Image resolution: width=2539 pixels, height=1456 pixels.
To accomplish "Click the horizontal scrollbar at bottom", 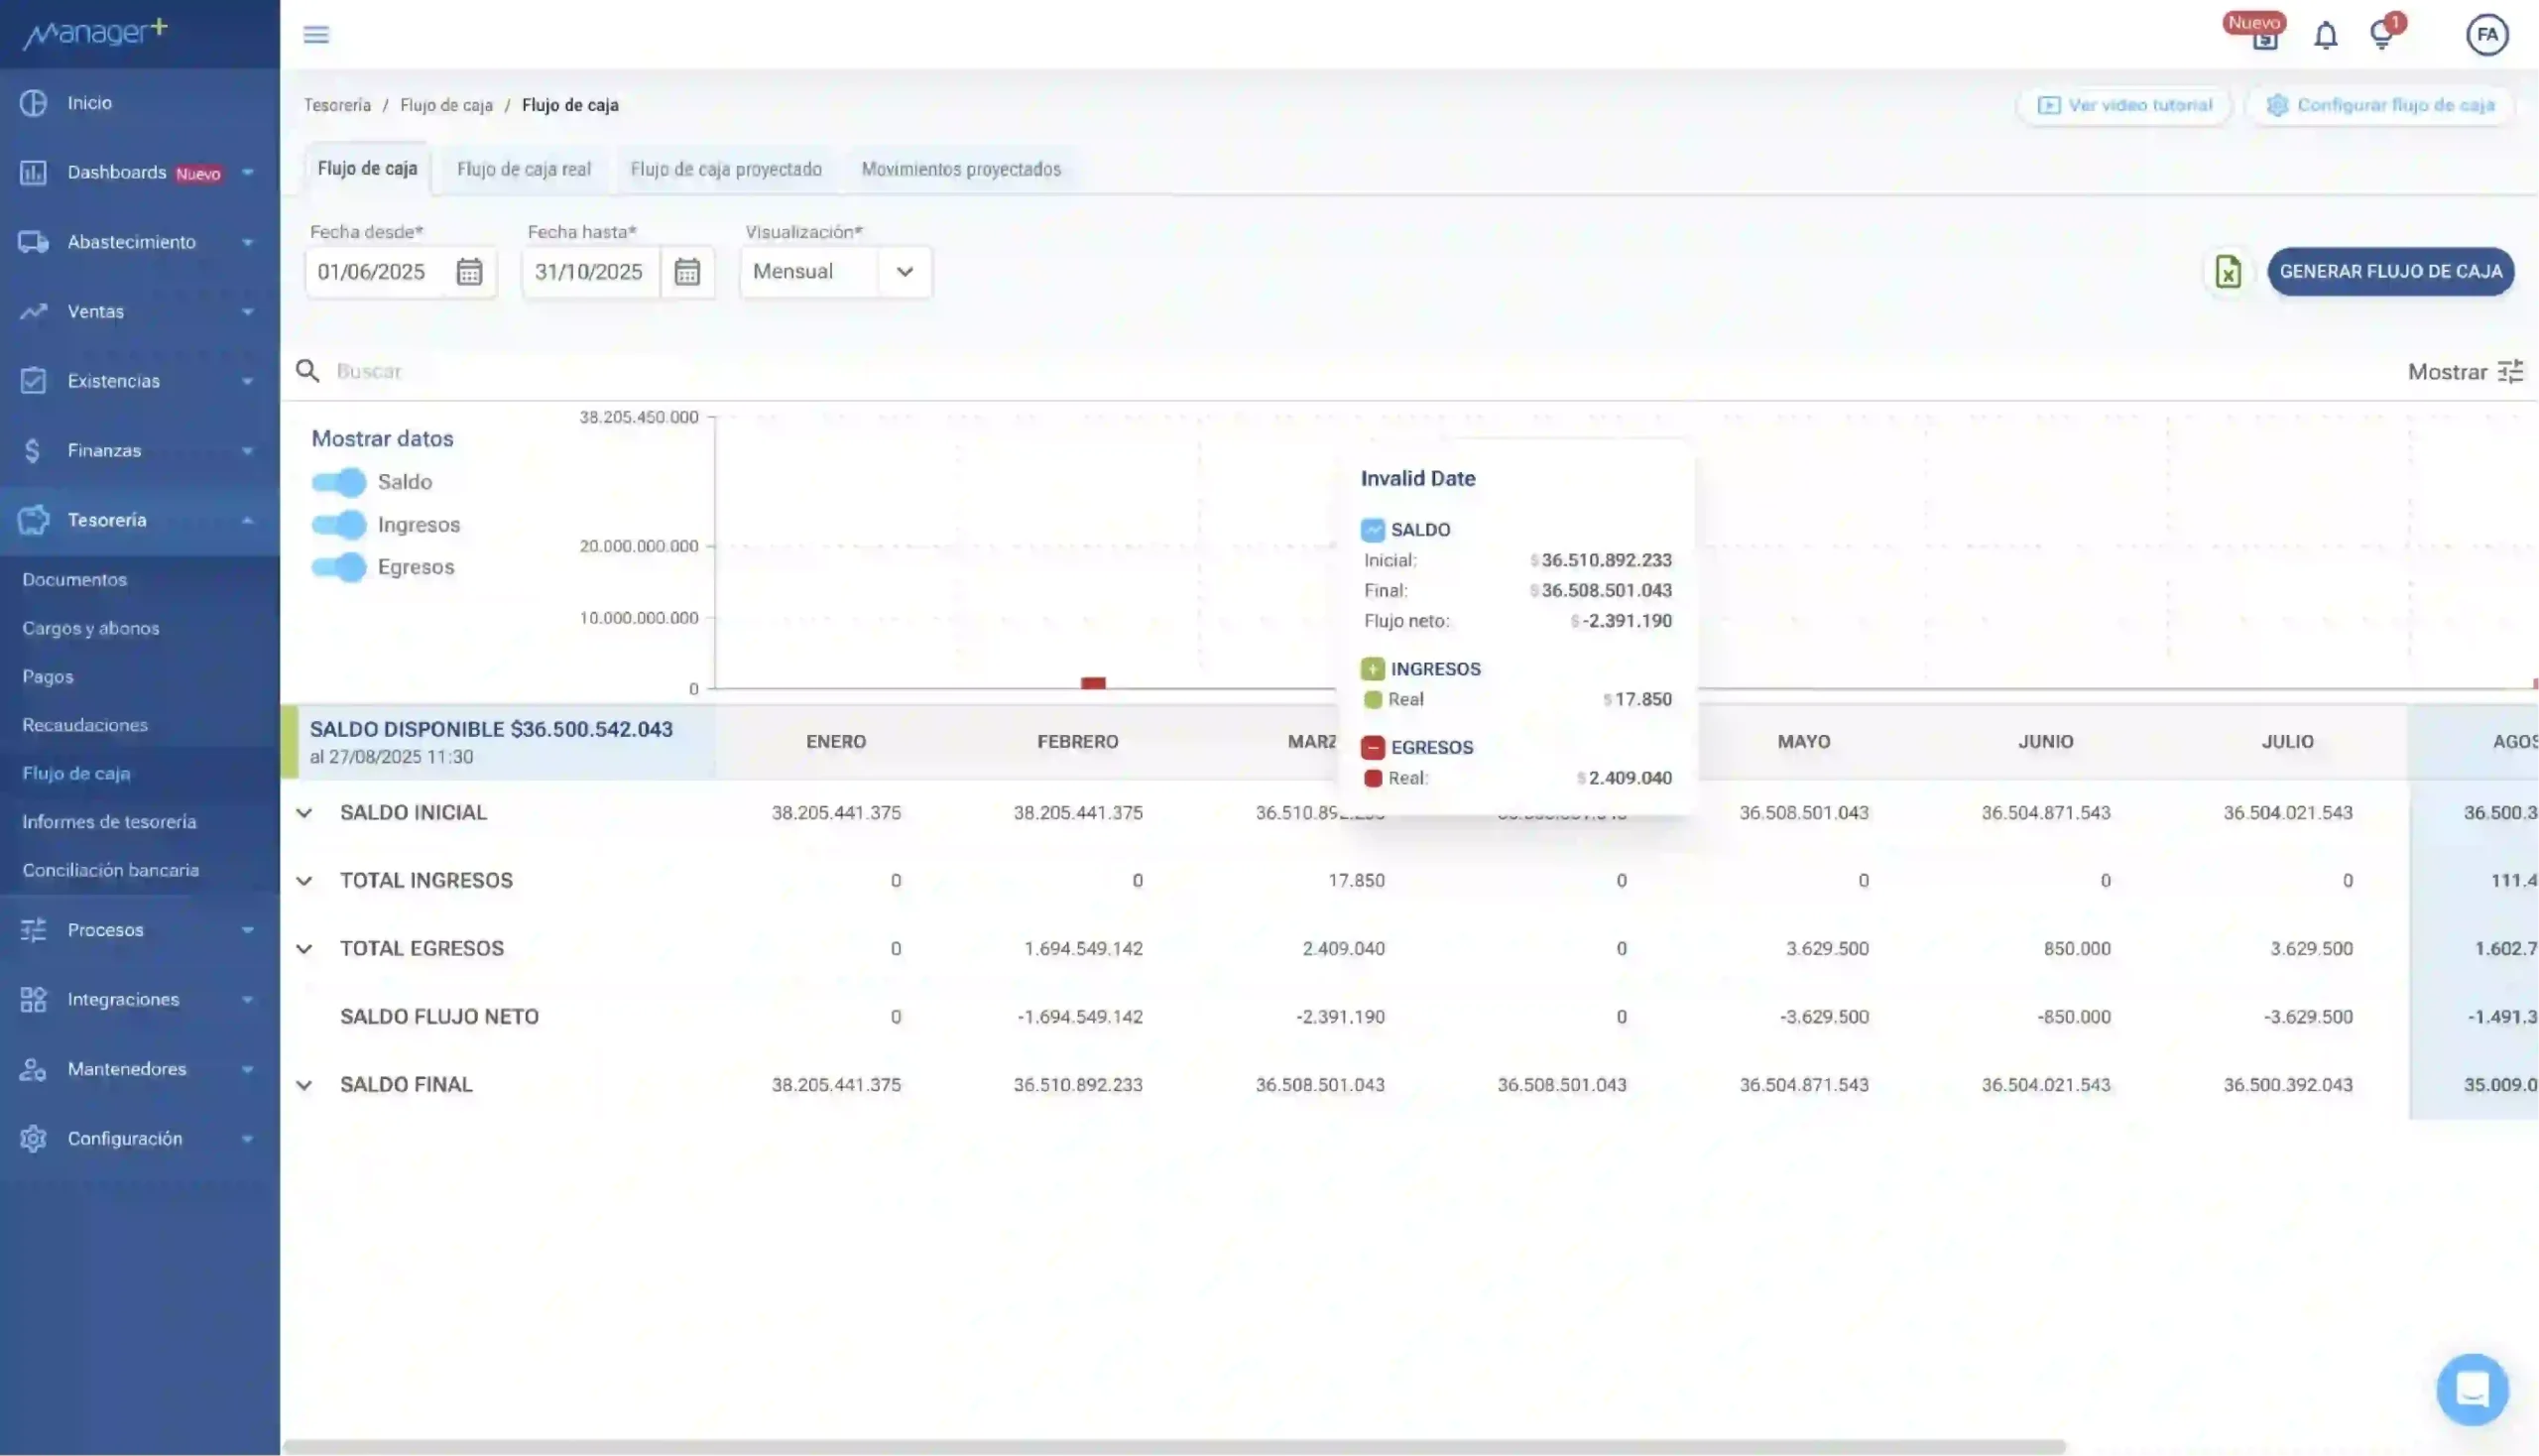I will [x=1173, y=1446].
